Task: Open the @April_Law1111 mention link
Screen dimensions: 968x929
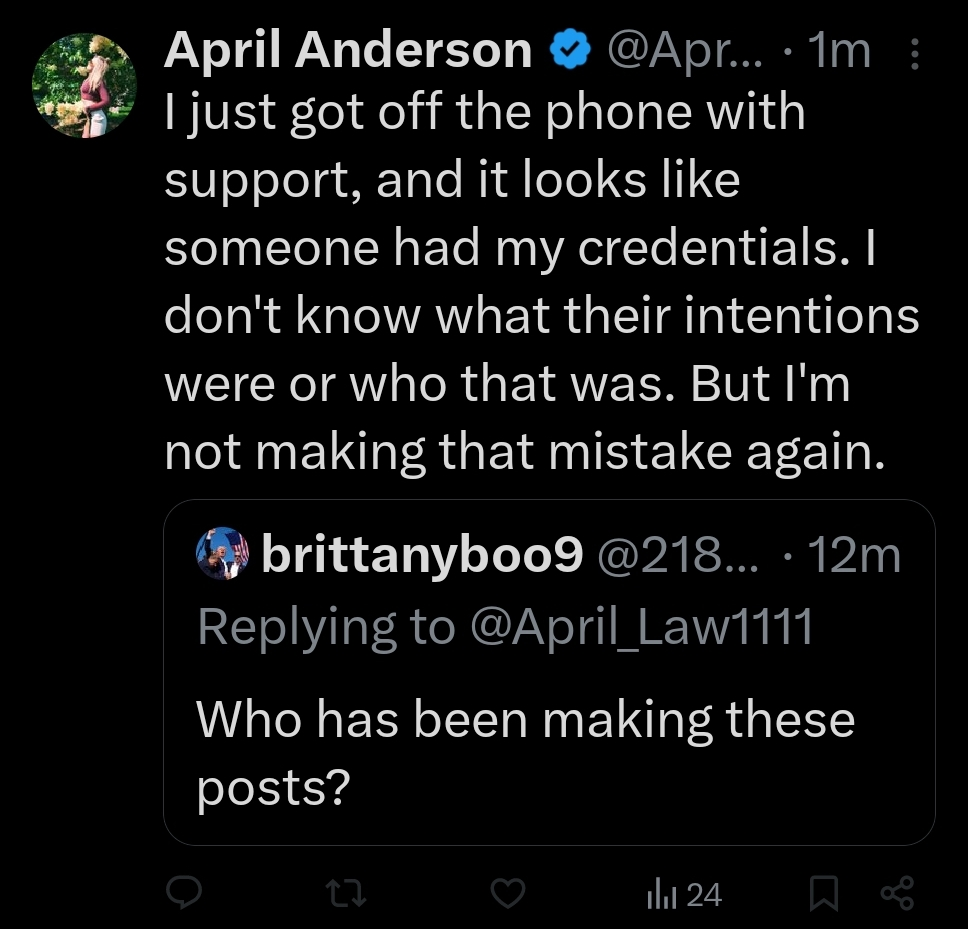Action: (x=640, y=627)
